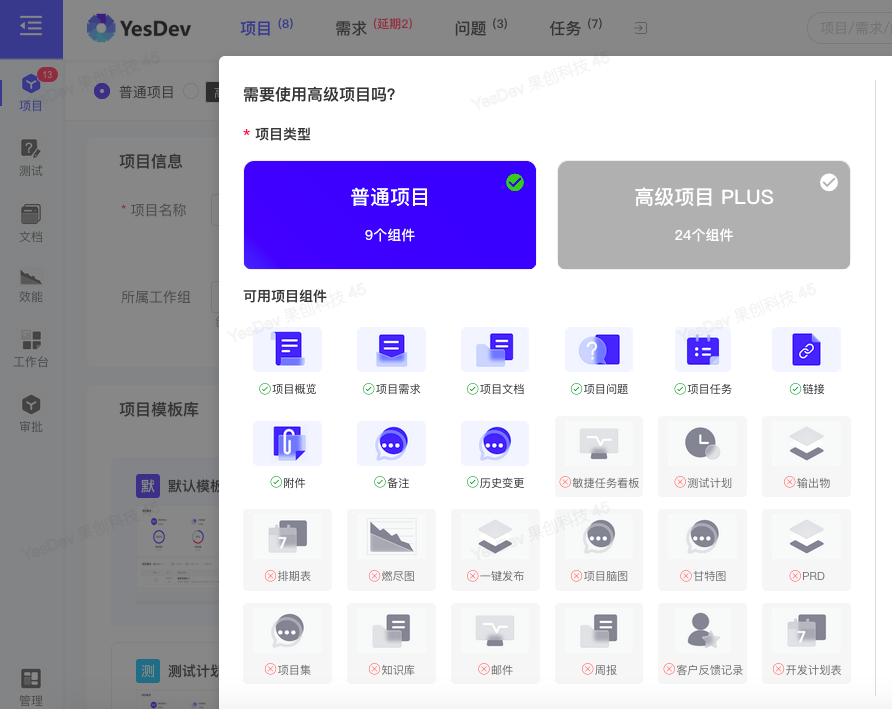Open the 审批 section in the sidebar
This screenshot has height=709, width=892.
click(x=31, y=413)
